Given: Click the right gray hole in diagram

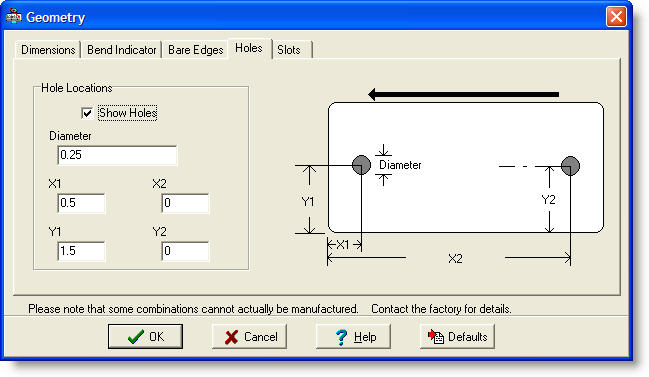Looking at the screenshot, I should pos(570,166).
